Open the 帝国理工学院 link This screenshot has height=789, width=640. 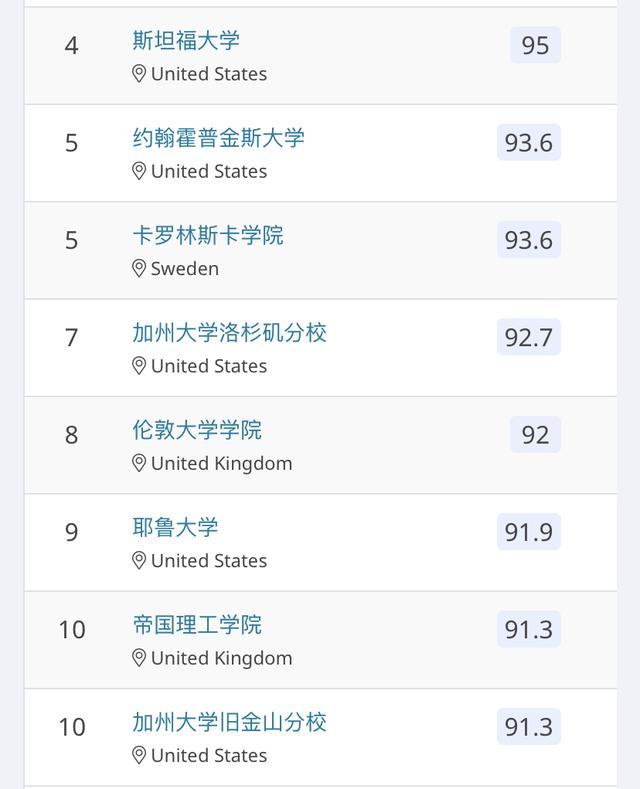[x=197, y=625]
